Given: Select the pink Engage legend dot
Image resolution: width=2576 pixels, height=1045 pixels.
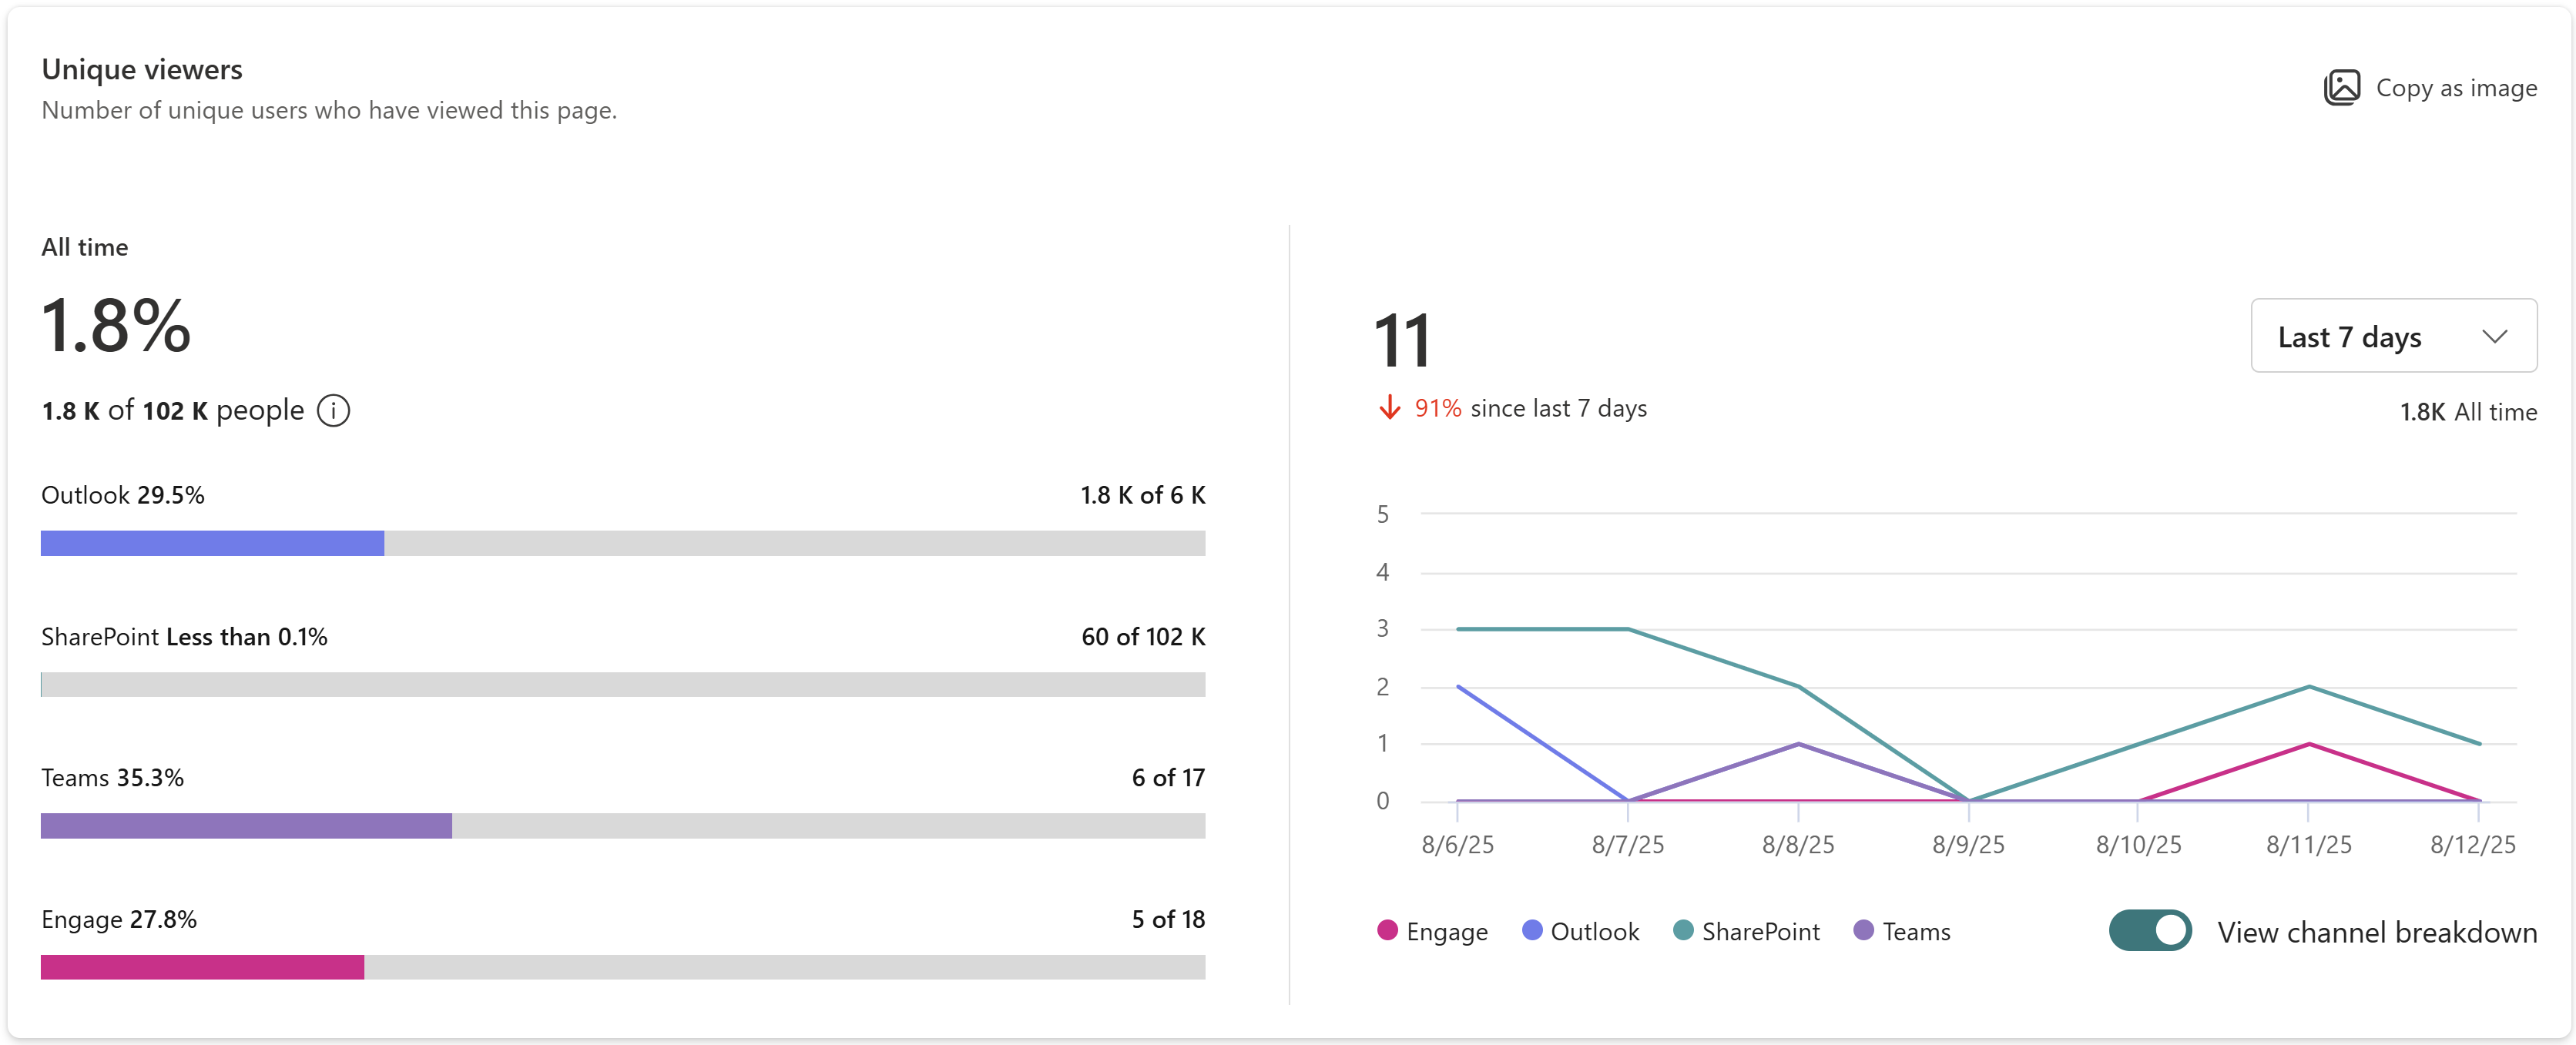Looking at the screenshot, I should (x=1387, y=930).
